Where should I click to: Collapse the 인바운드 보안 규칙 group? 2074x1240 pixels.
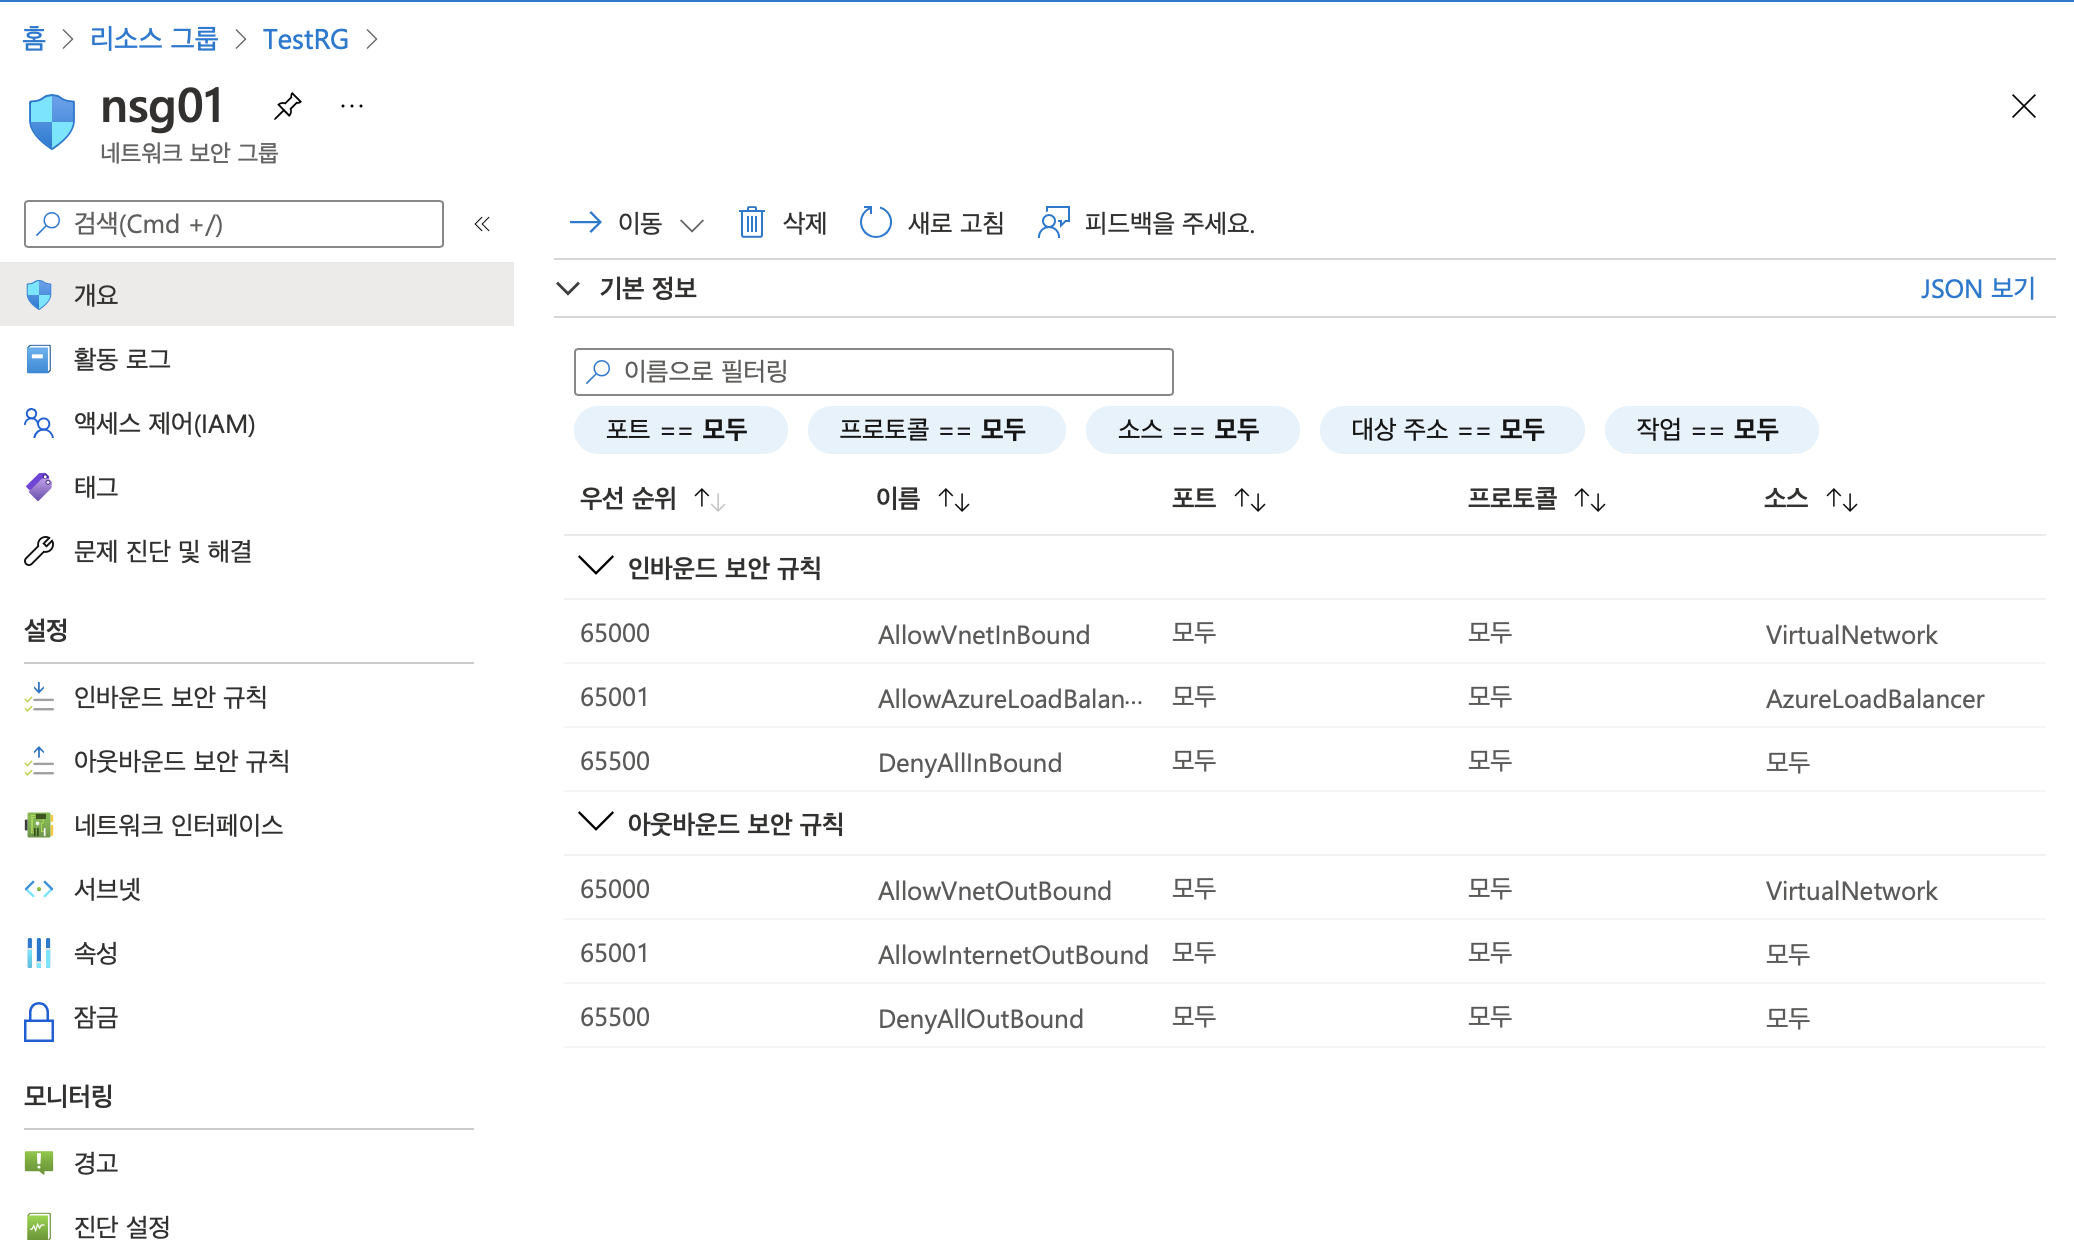point(596,567)
